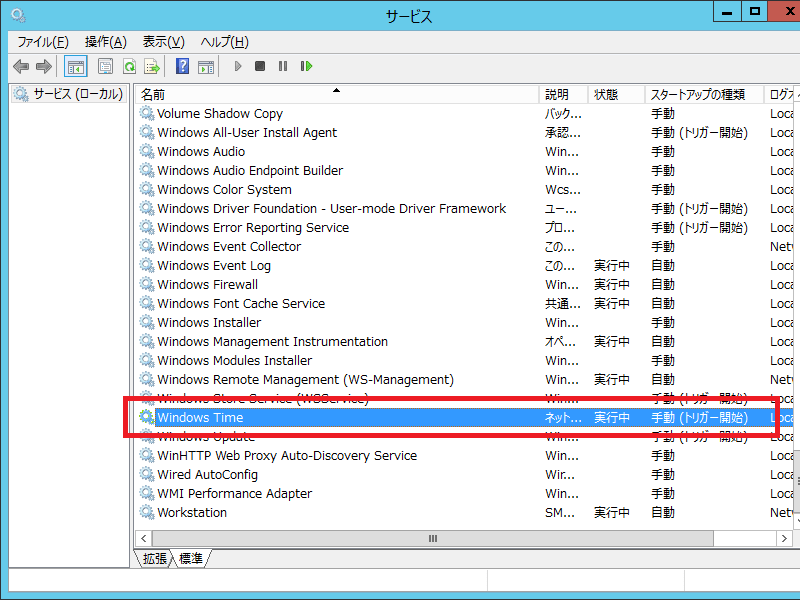
Task: Pause the service with the pause icon
Action: (283, 66)
